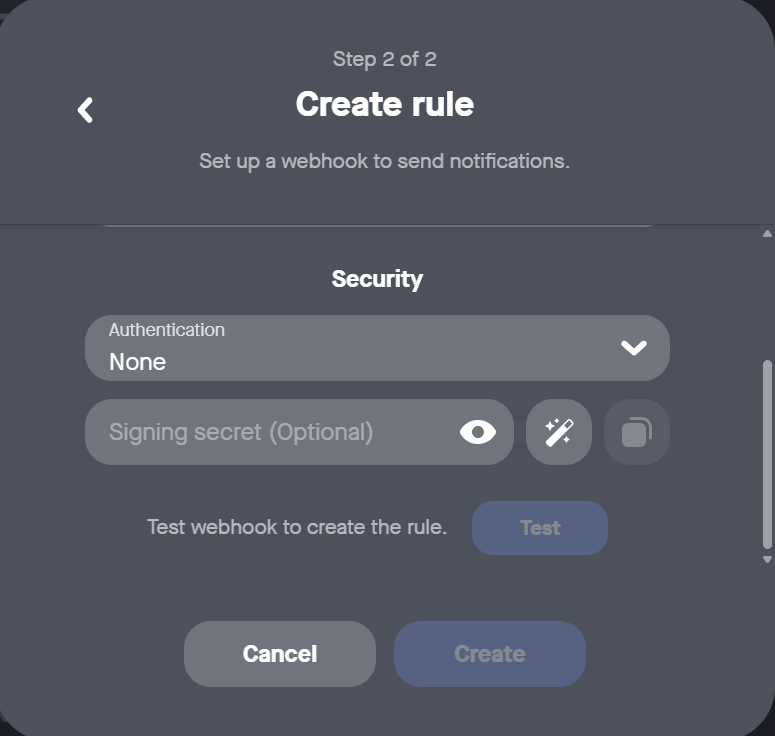Go back using the left chevron arrow
The width and height of the screenshot is (775, 736).
[x=86, y=110]
